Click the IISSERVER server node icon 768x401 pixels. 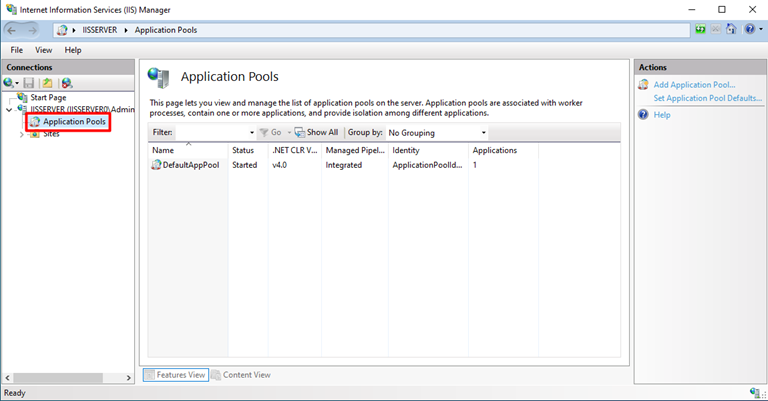click(x=23, y=109)
